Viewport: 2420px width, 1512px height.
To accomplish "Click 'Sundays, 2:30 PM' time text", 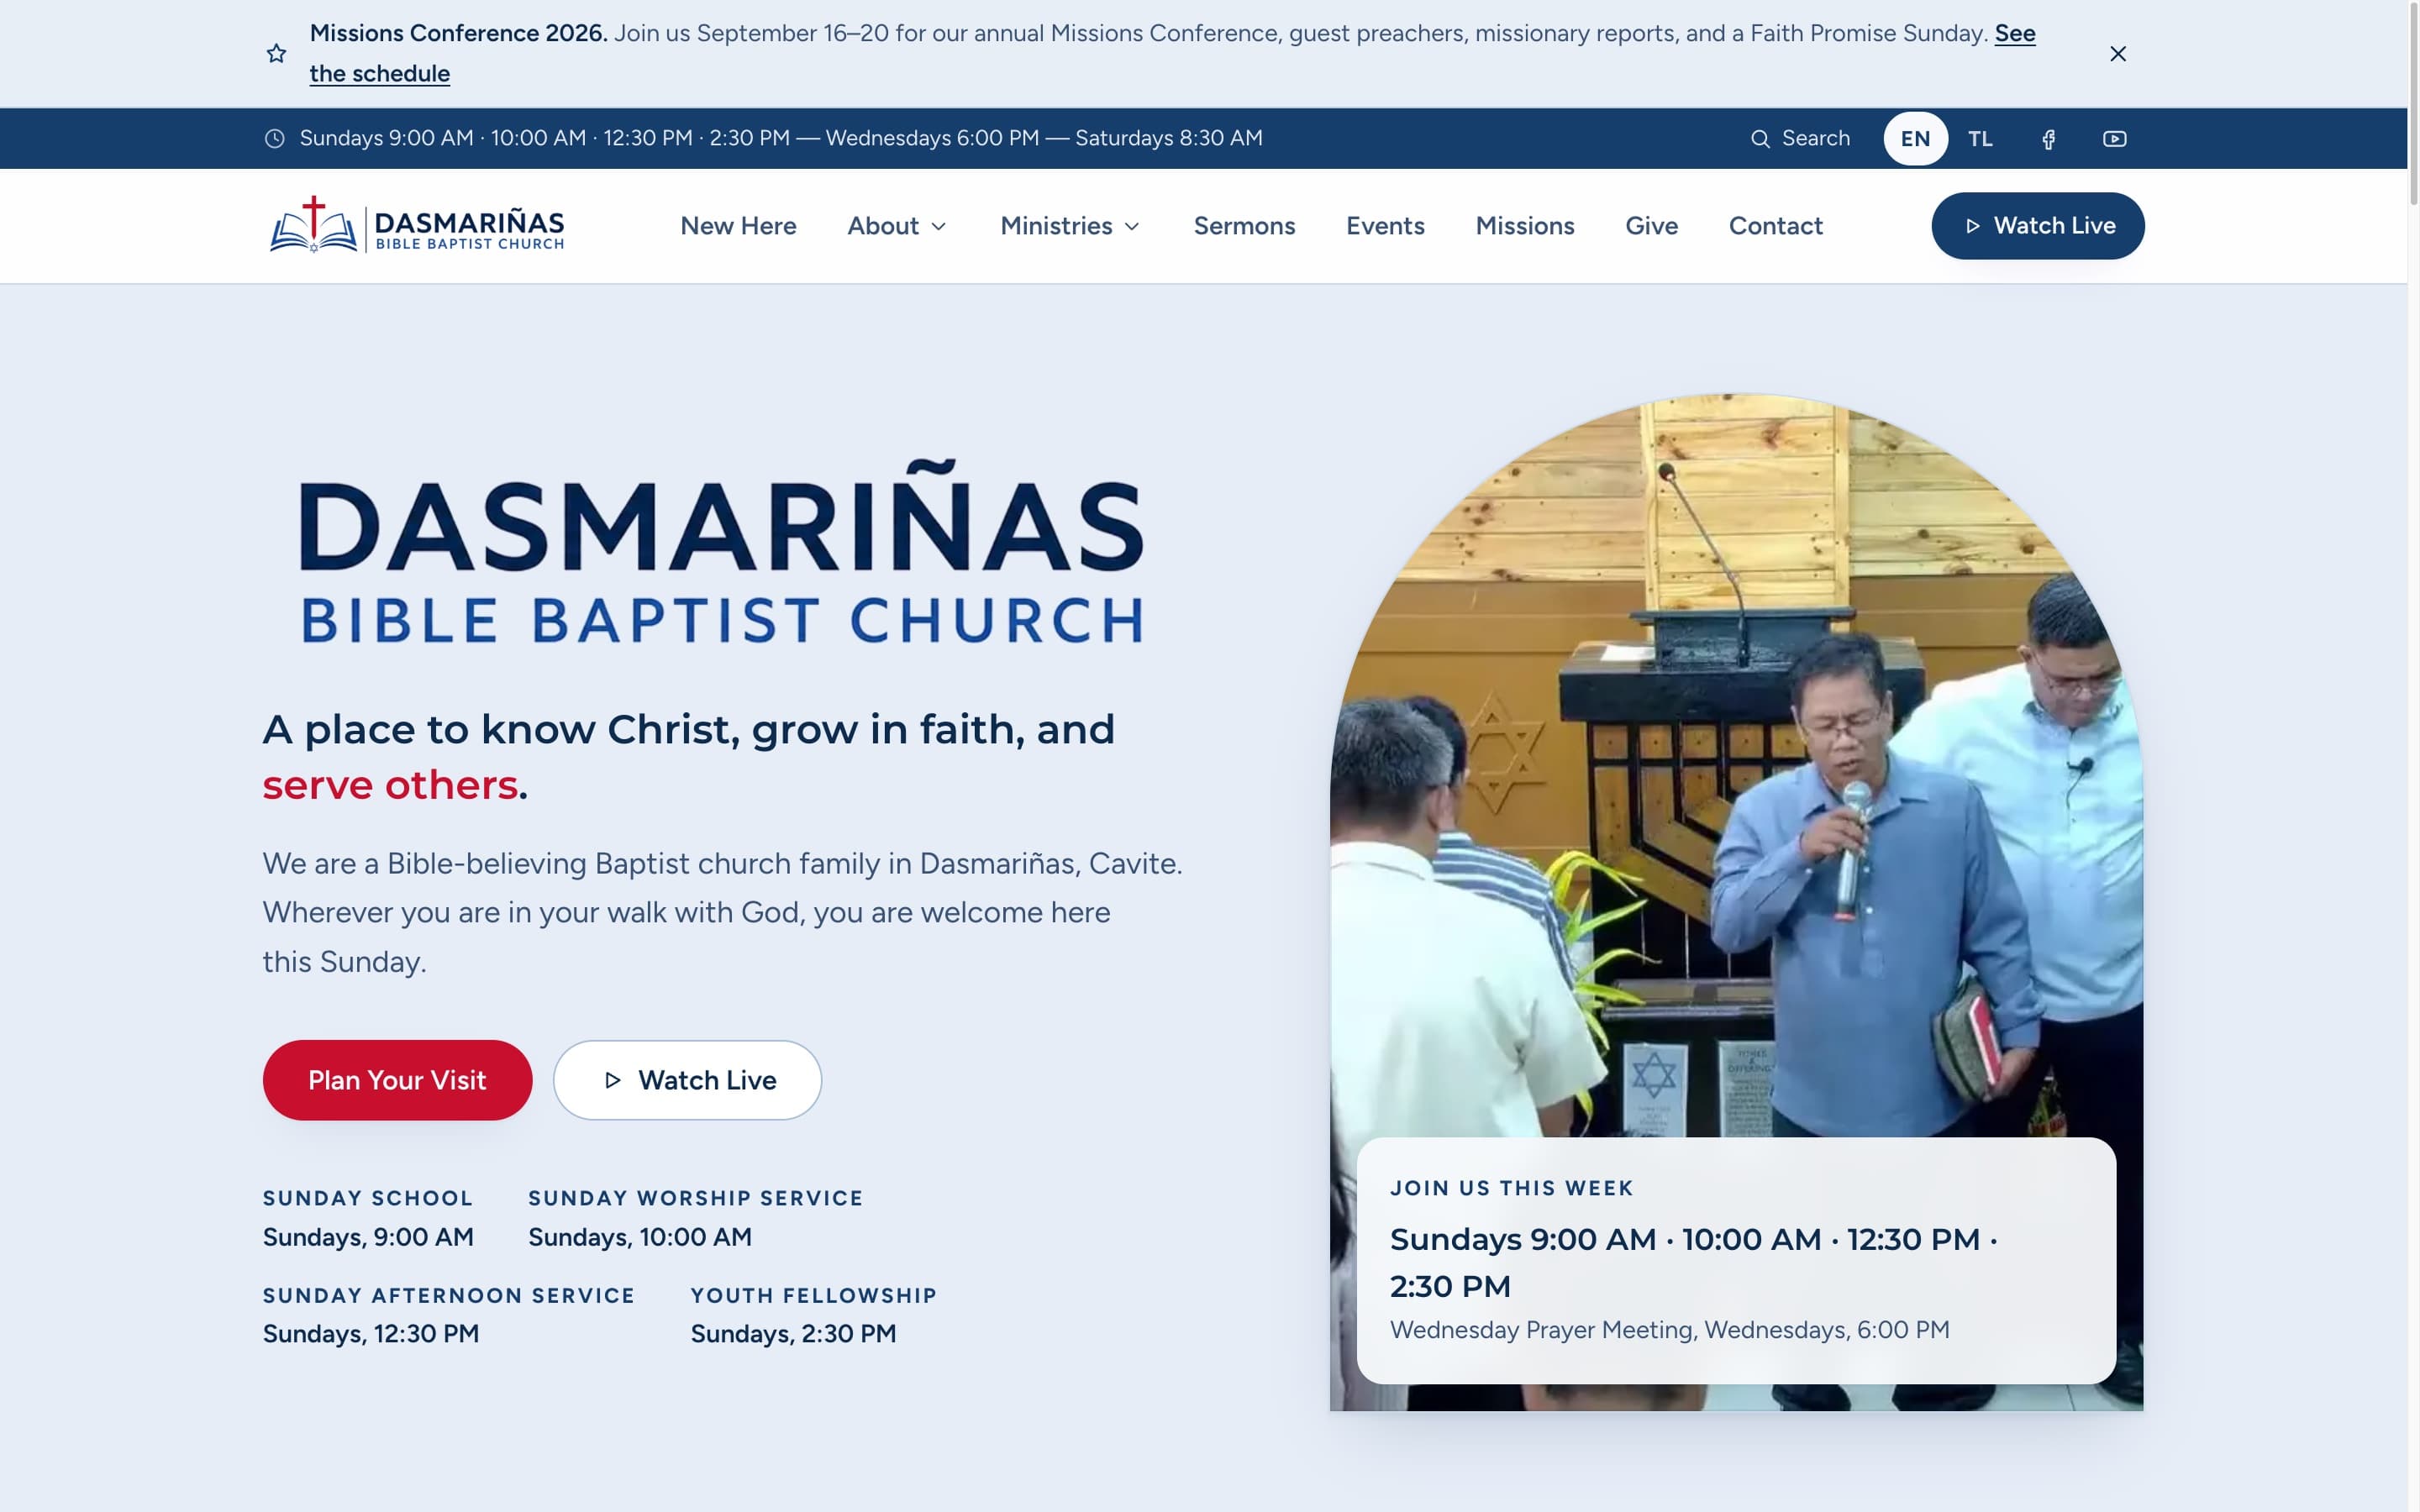I will click(793, 1334).
